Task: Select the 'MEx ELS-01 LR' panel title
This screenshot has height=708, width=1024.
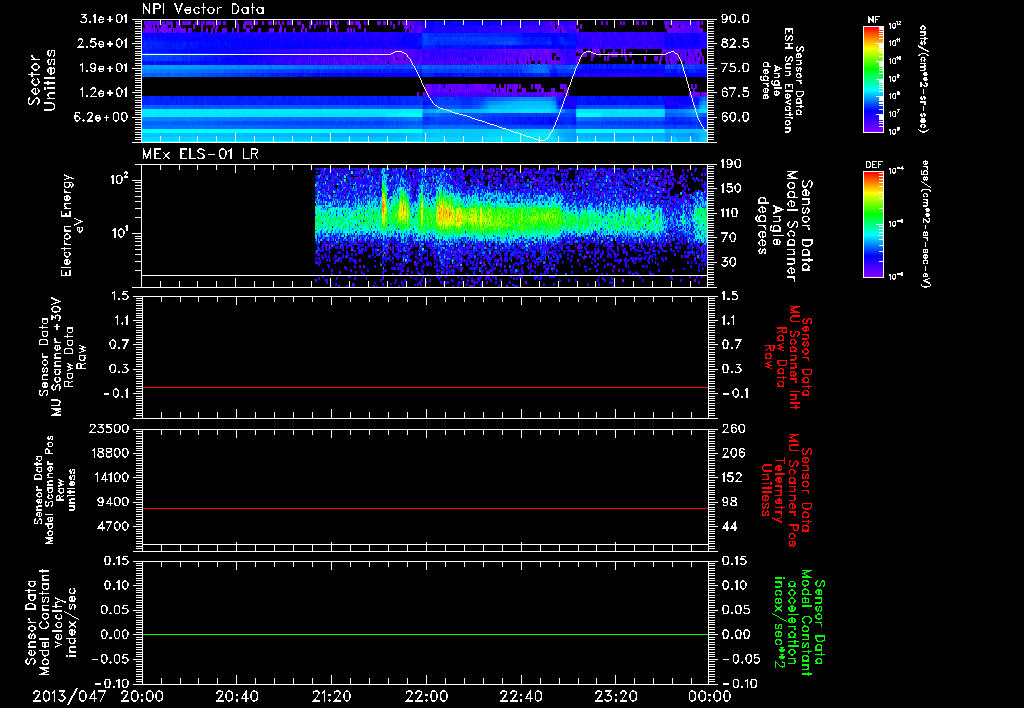Action: (200, 154)
